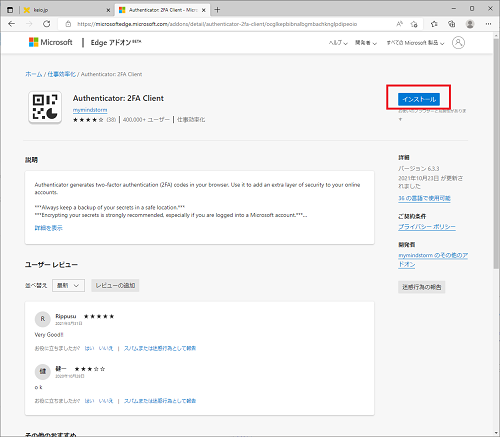Click the 迷惑行為の報告 button
Viewport: 500px width, 437px height.
click(422, 287)
